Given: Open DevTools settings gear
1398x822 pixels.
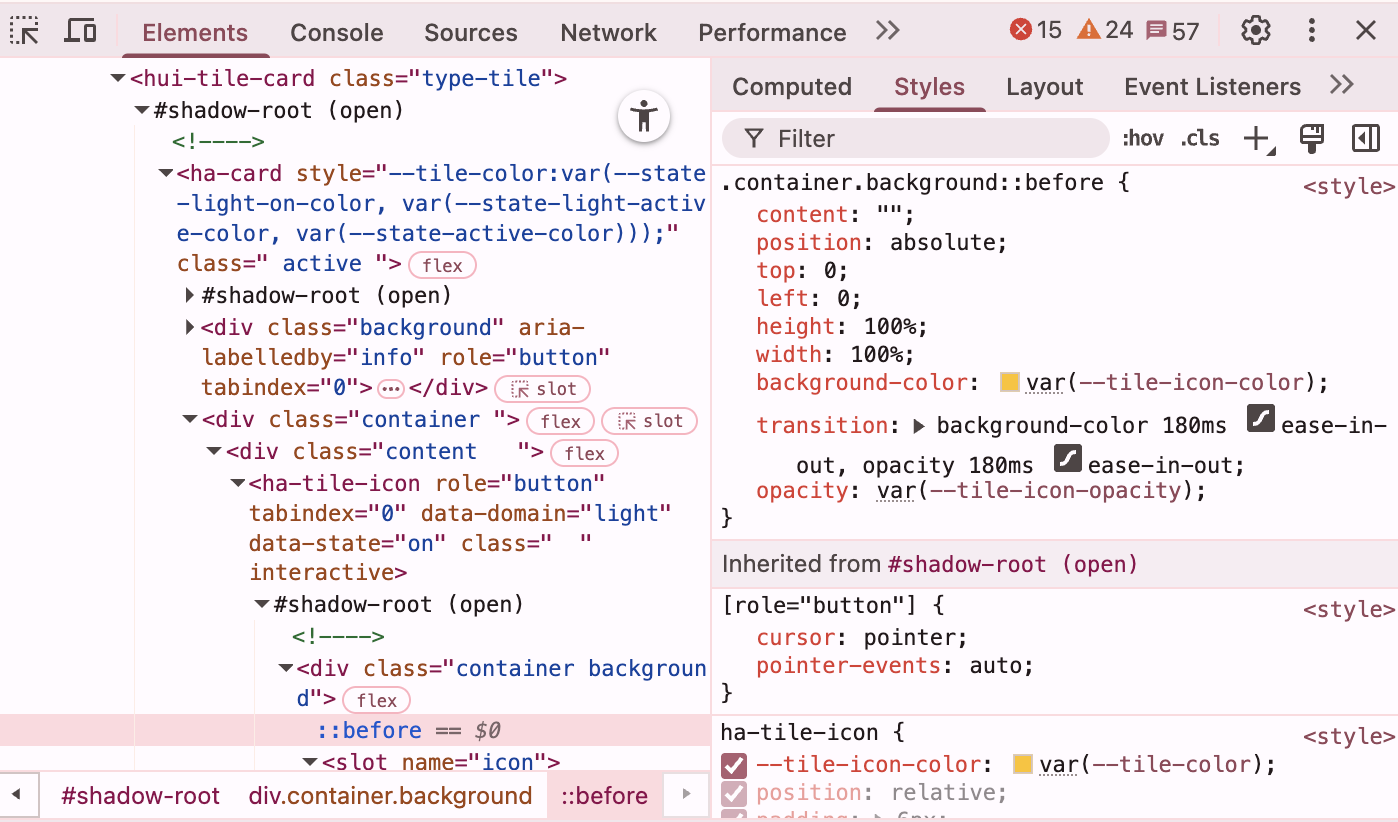Looking at the screenshot, I should click(1255, 31).
